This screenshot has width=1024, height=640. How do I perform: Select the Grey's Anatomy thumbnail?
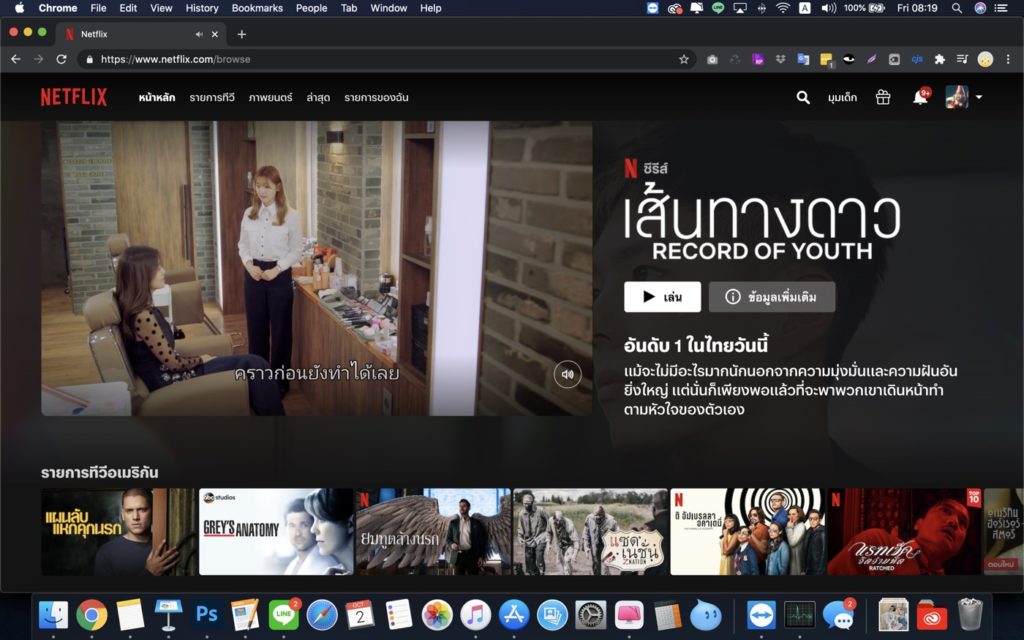pyautogui.click(x=276, y=531)
